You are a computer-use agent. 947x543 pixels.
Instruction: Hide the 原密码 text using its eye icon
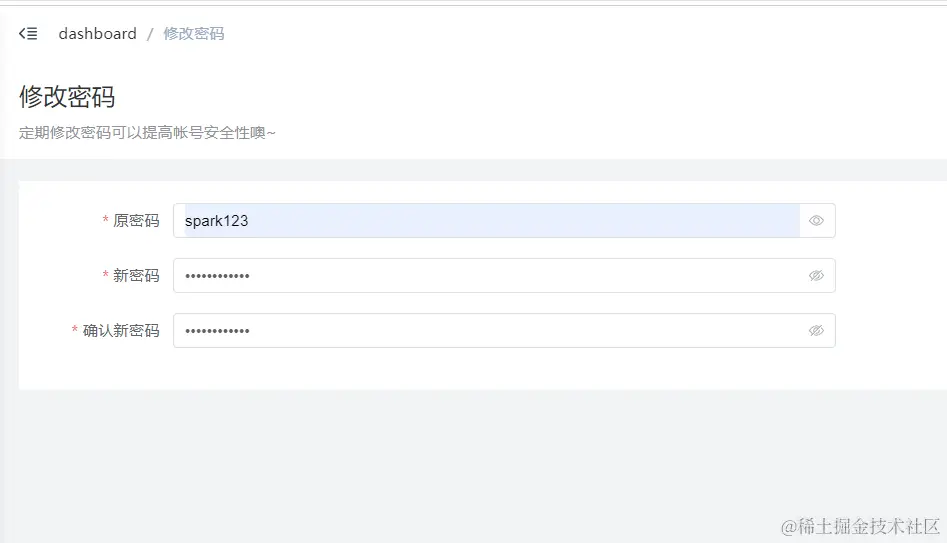pyautogui.click(x=816, y=220)
